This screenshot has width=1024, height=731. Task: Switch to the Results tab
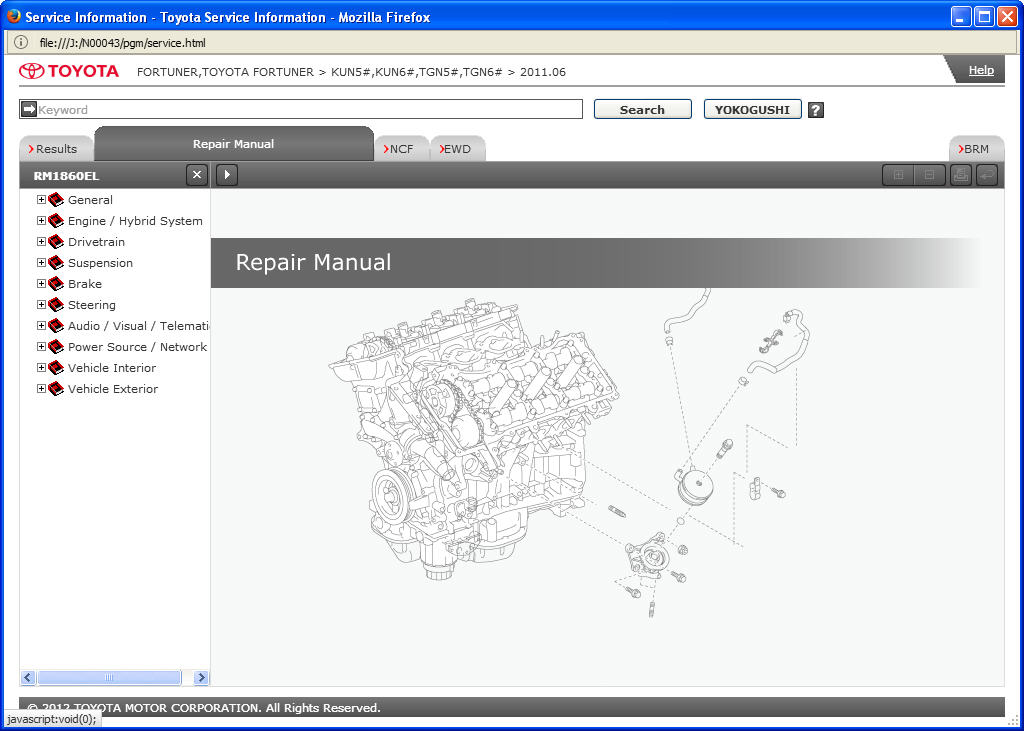pos(56,149)
